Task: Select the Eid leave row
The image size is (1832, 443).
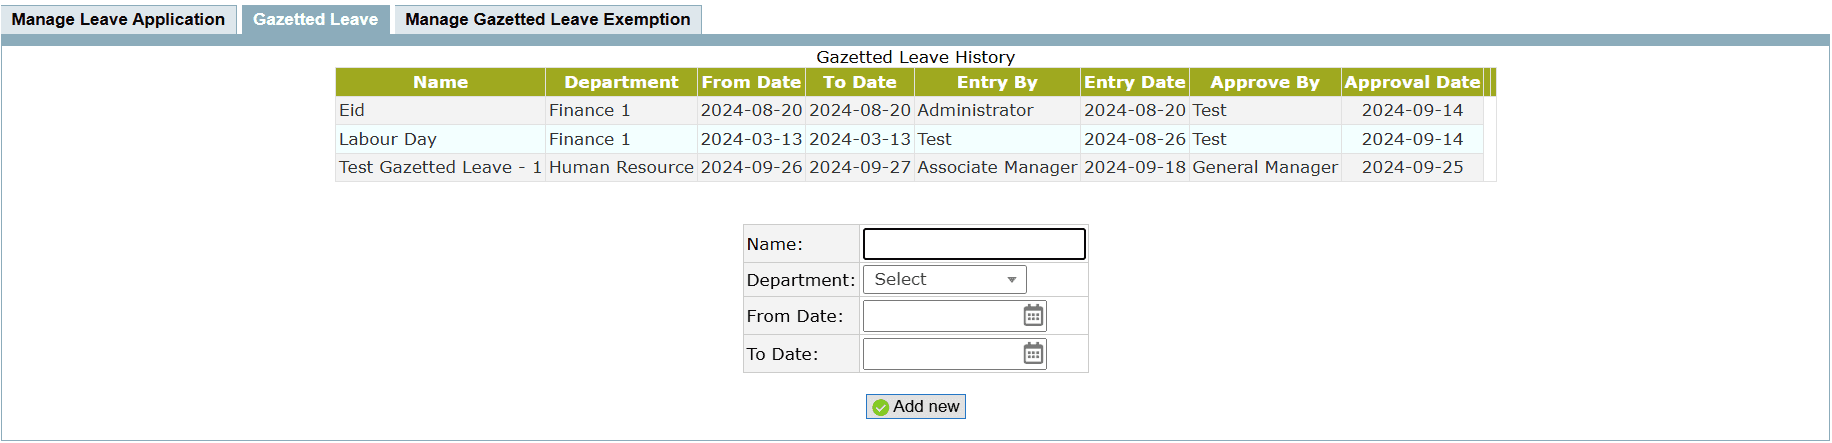Action: [352, 110]
